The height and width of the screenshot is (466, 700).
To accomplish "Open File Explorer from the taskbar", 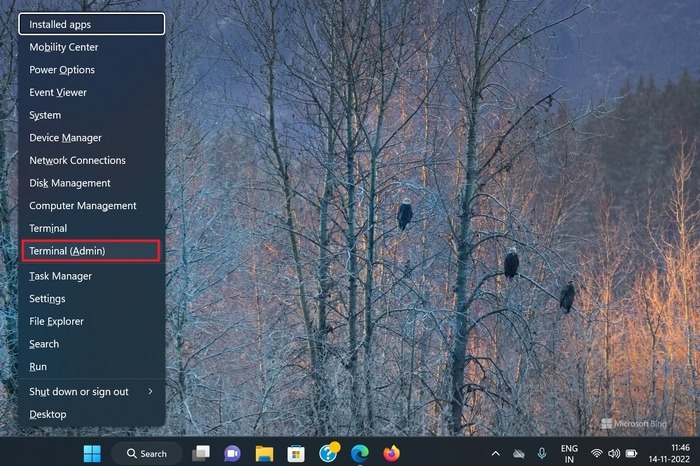I will pos(264,454).
